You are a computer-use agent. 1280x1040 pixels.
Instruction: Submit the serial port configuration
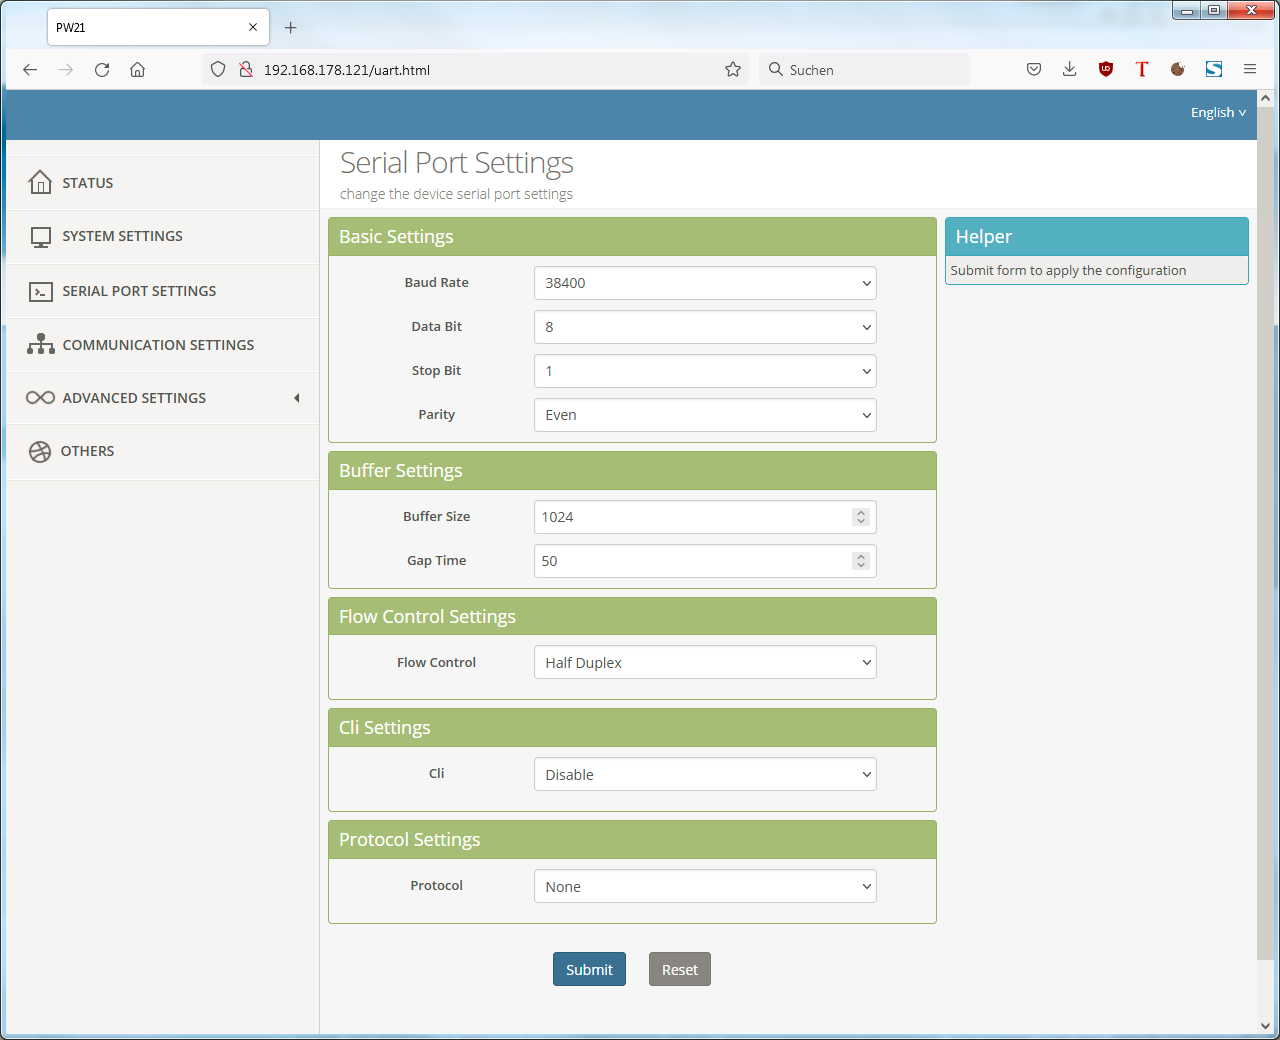[590, 970]
